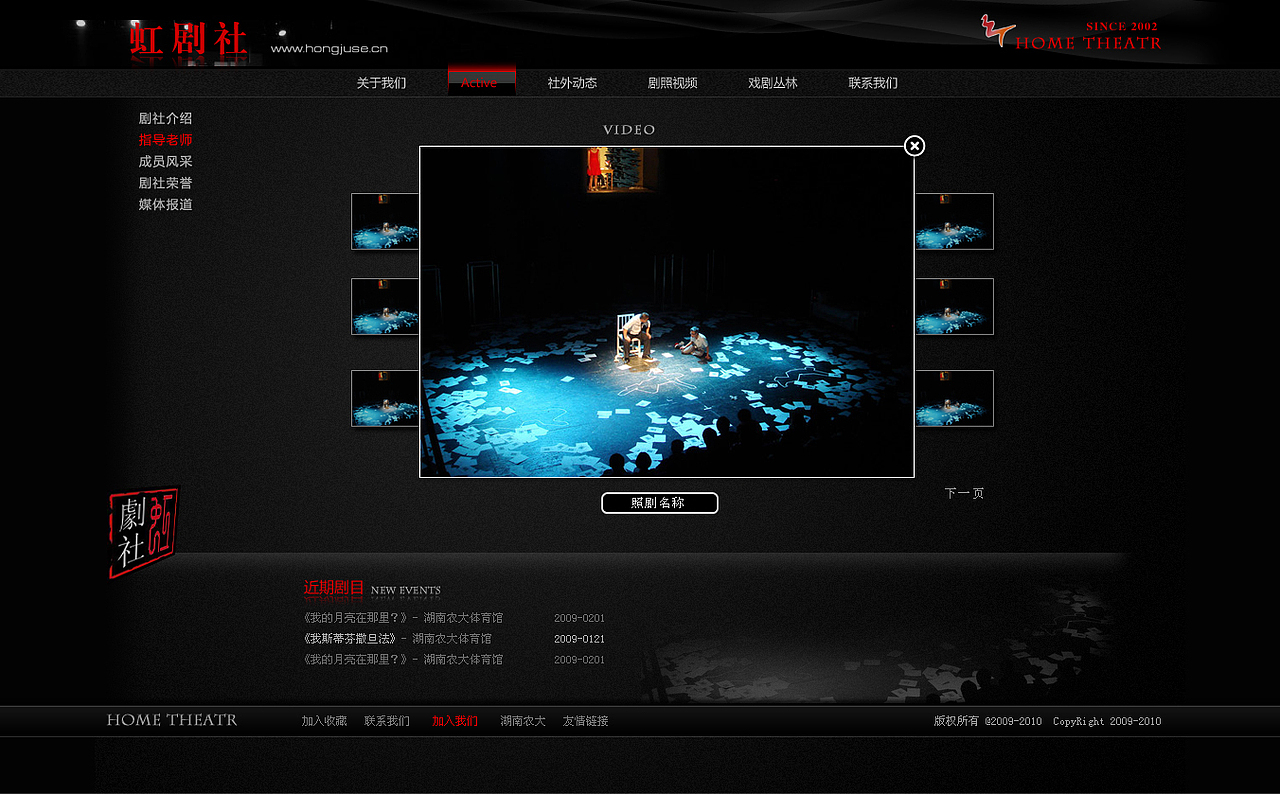Click the 照剧名称 caption button
The width and height of the screenshot is (1280, 794).
point(660,503)
